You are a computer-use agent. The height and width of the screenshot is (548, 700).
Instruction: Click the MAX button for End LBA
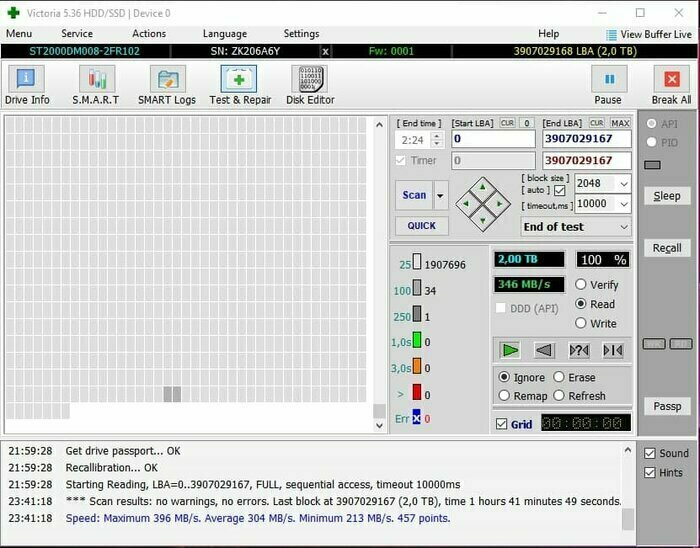pos(620,123)
